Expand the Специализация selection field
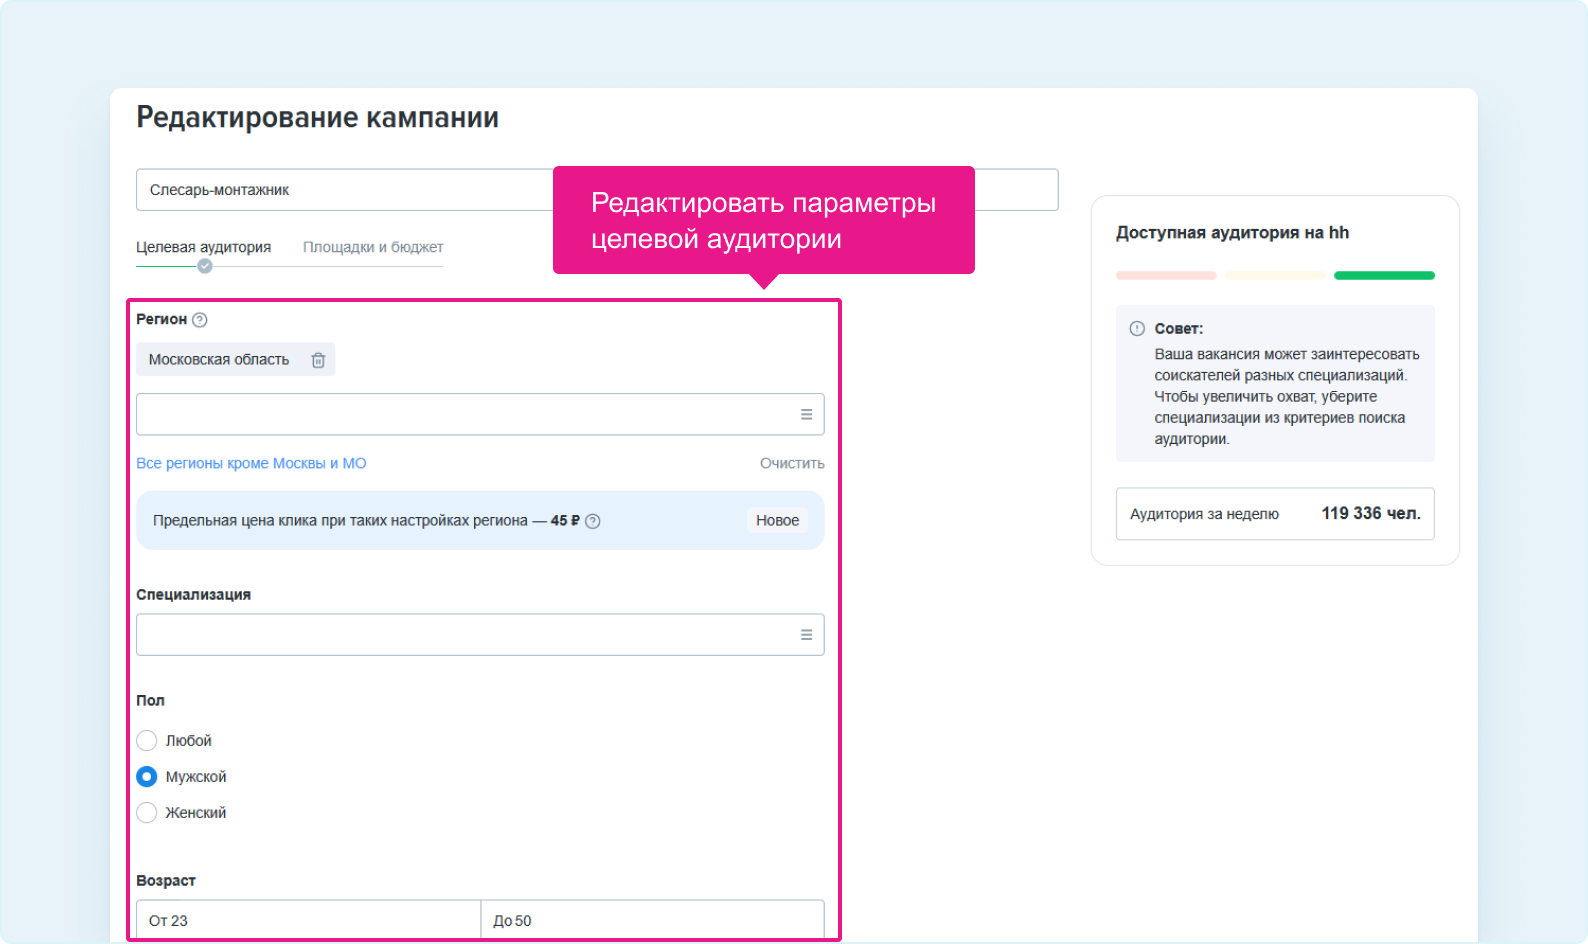Screen dimensions: 1588x944 click(x=465, y=635)
